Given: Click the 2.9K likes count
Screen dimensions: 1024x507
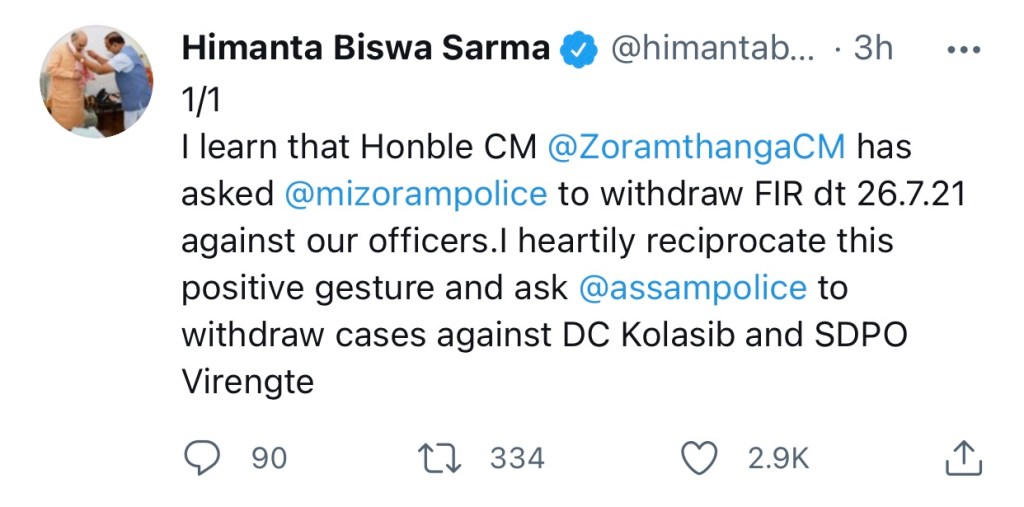Looking at the screenshot, I should point(778,458).
